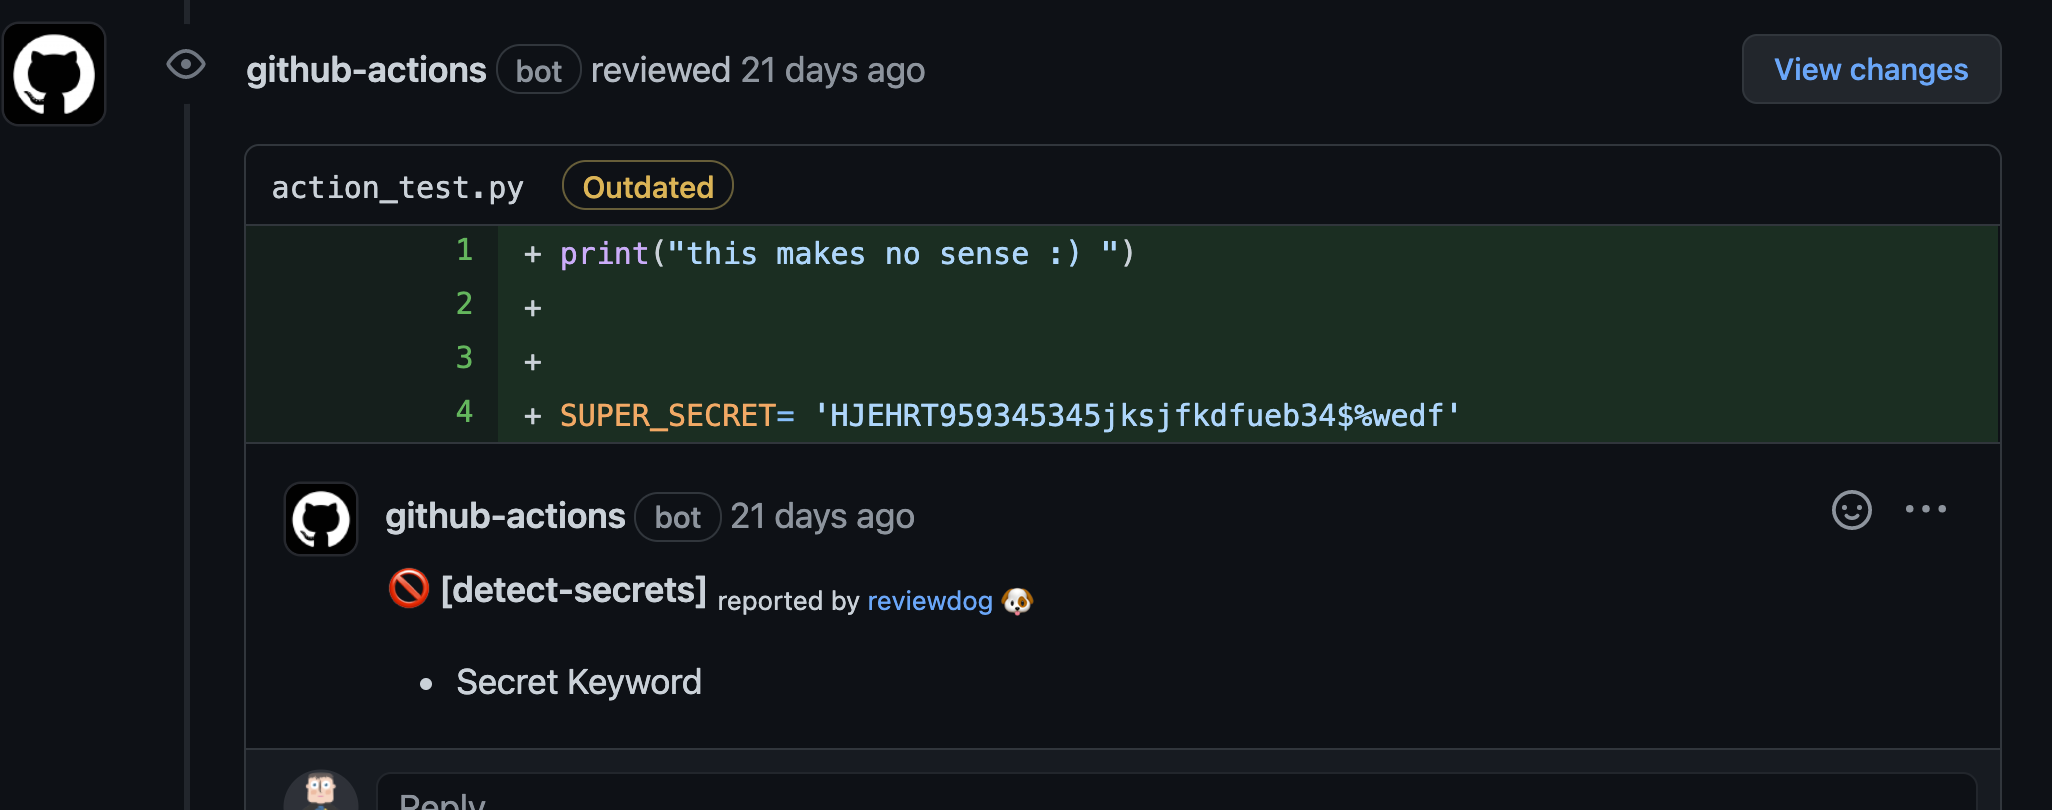Click the Reply input field
This screenshot has height=810, width=2052.
[1175, 795]
